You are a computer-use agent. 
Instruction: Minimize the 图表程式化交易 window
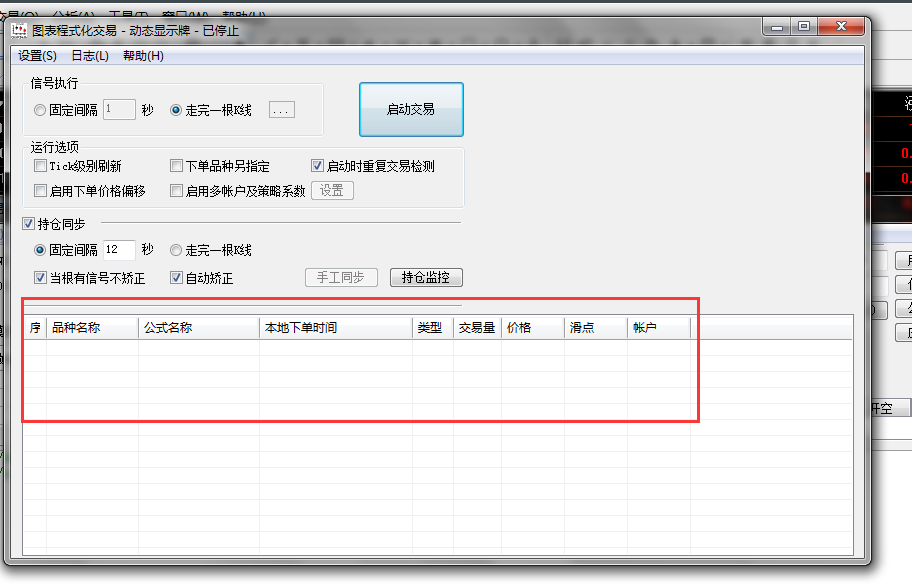coord(776,26)
